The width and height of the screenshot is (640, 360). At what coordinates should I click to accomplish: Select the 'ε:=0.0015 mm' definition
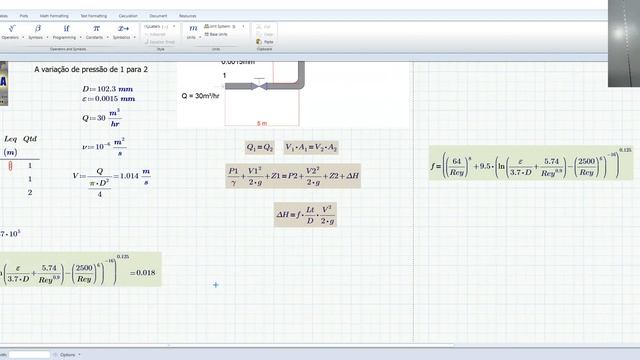point(108,99)
